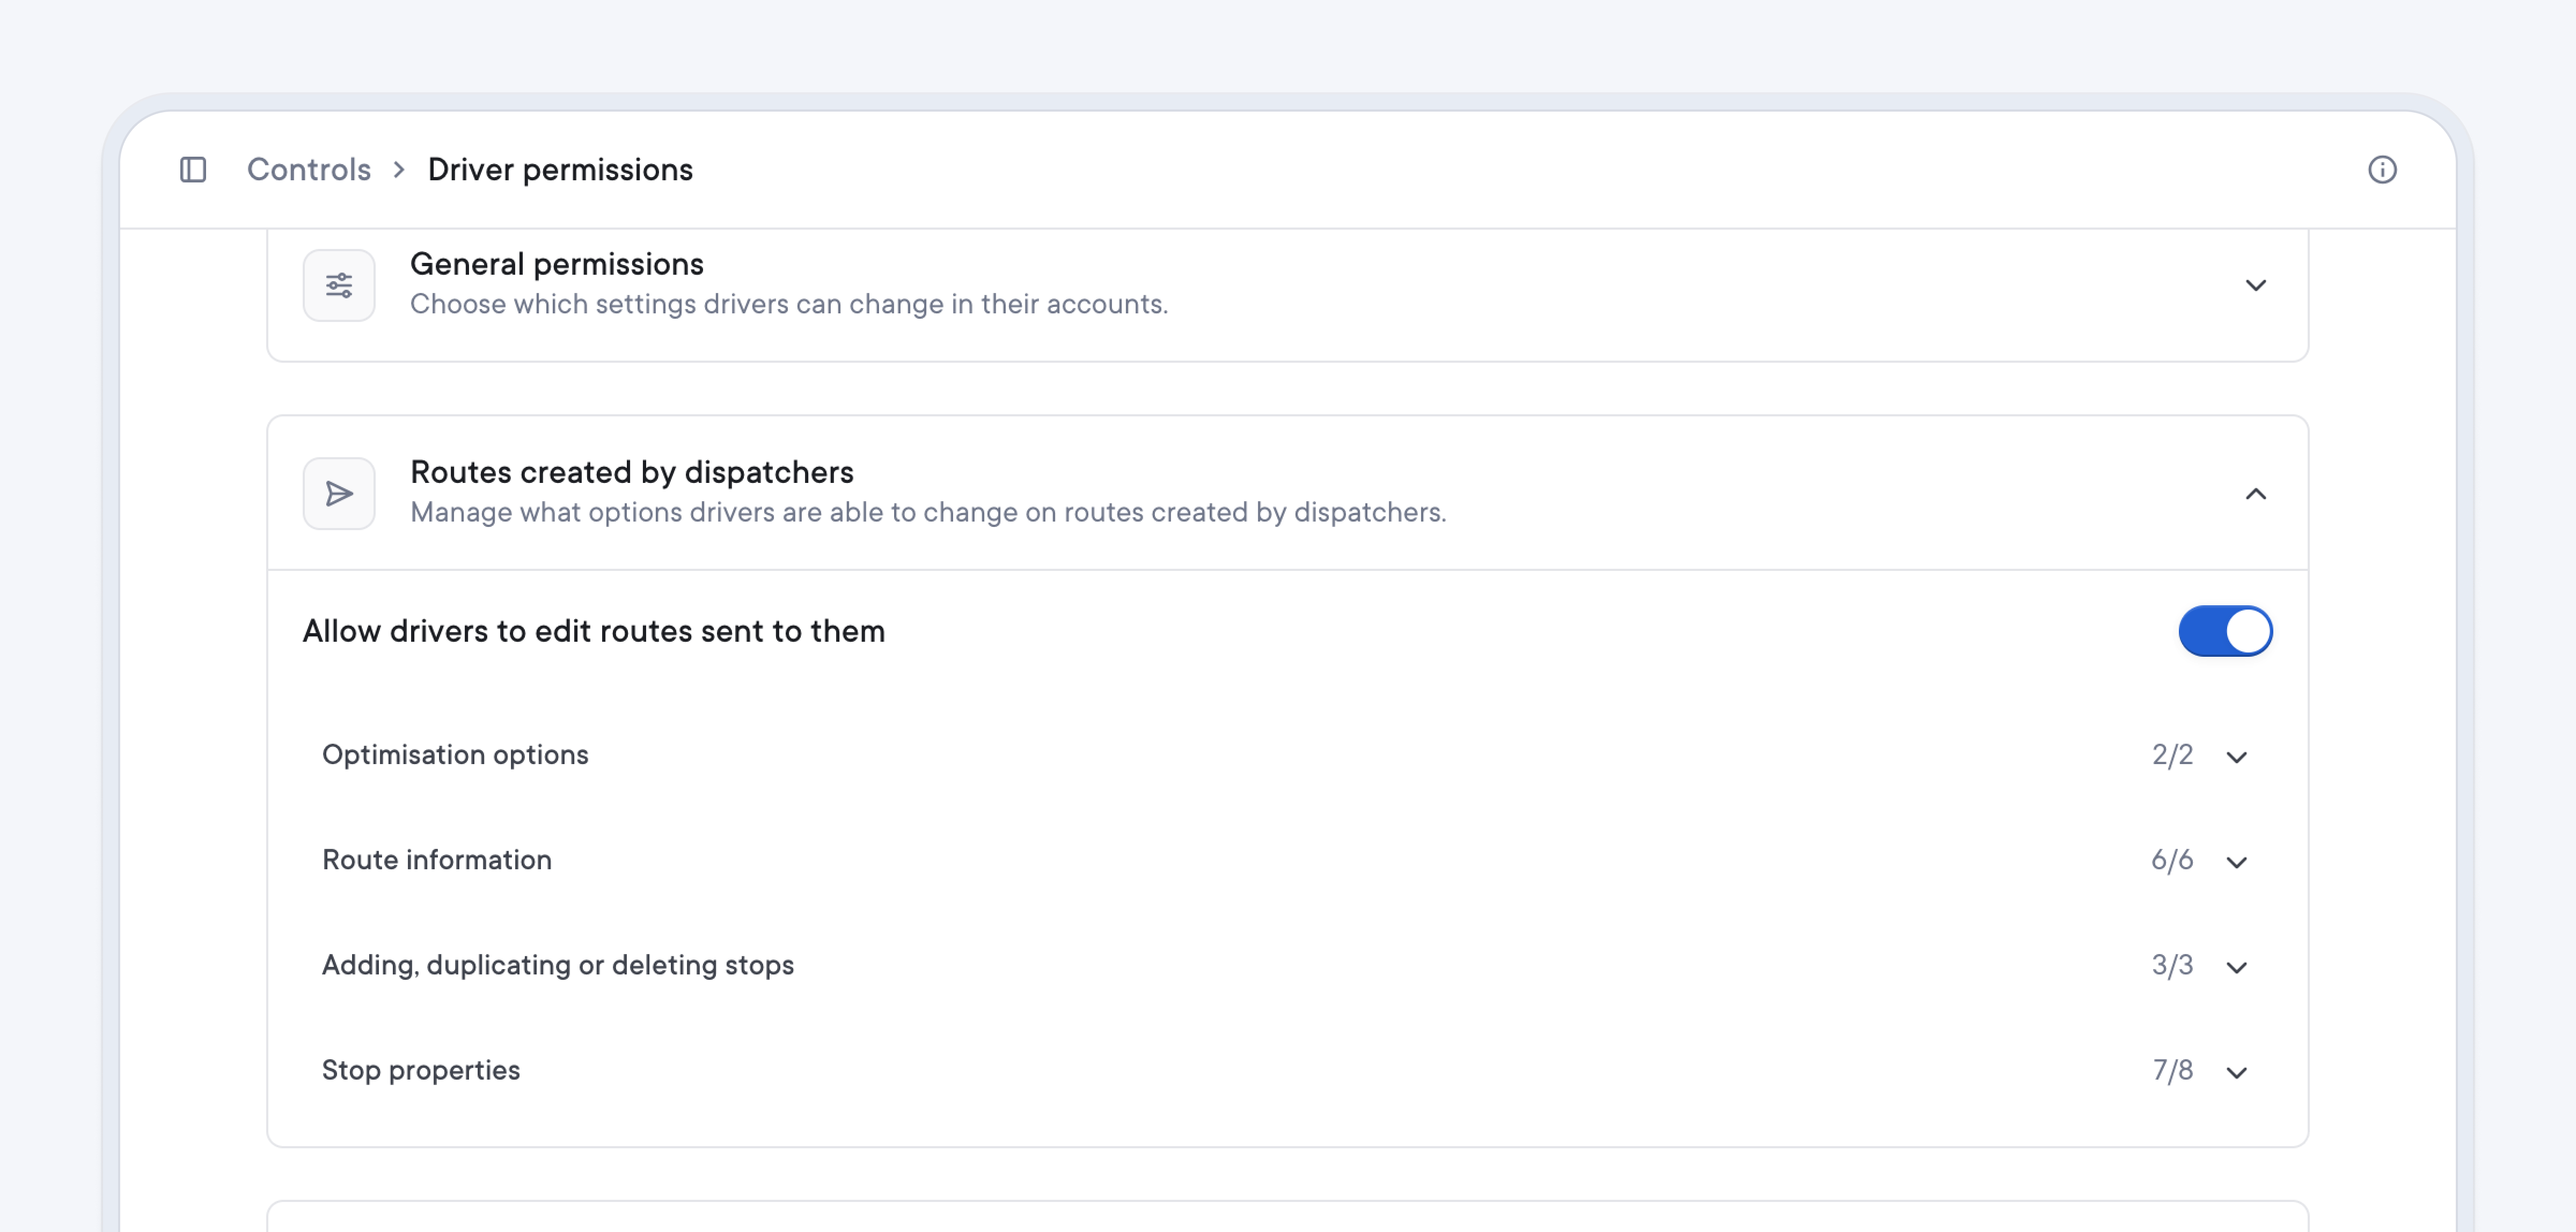Click the Routes created by dispatchers send icon
Image resolution: width=2576 pixels, height=1232 pixels.
pyautogui.click(x=339, y=494)
